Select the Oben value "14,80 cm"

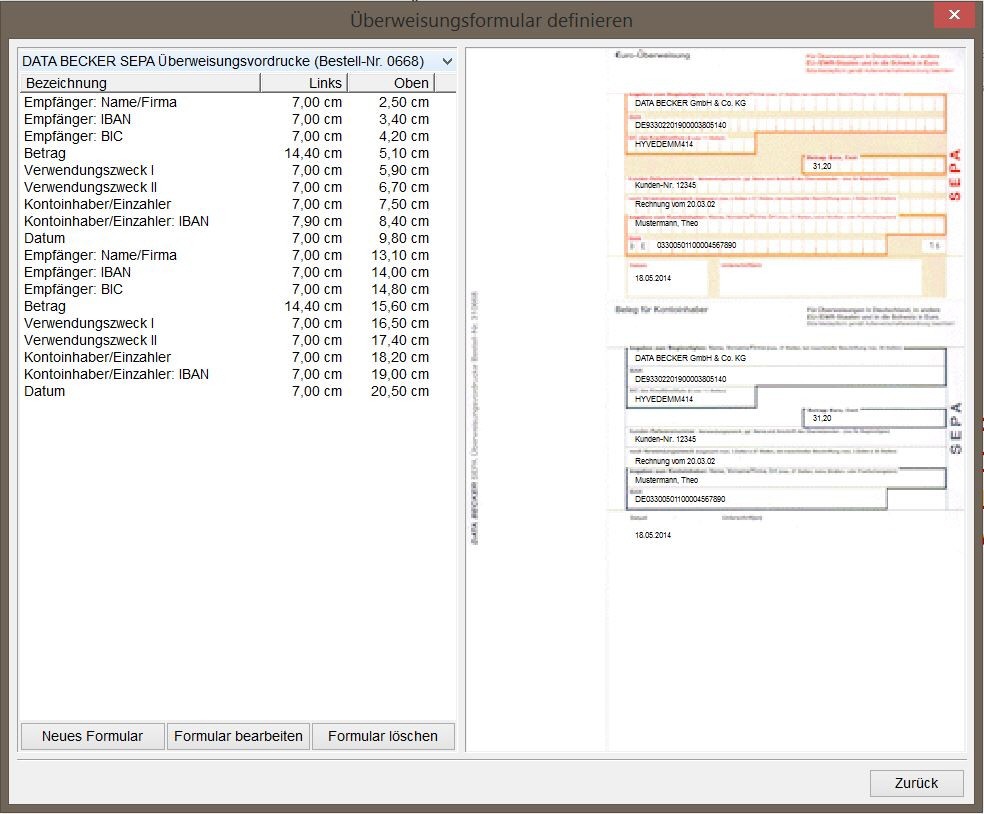[400, 289]
